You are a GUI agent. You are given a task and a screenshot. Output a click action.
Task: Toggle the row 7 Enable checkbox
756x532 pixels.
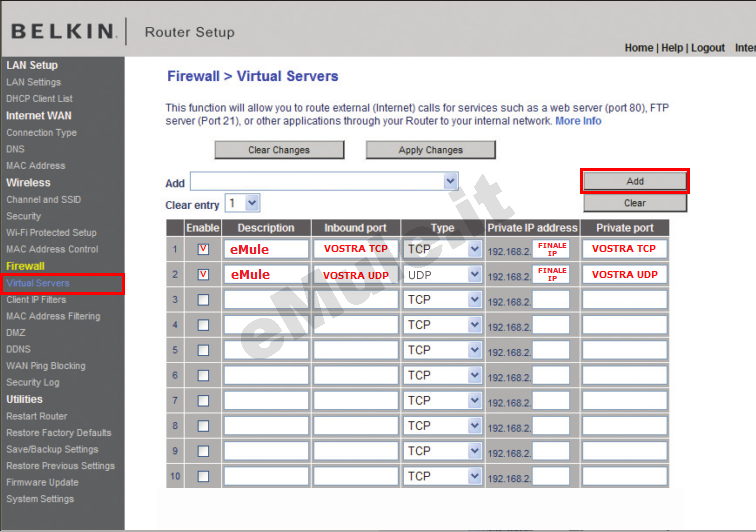pyautogui.click(x=203, y=400)
